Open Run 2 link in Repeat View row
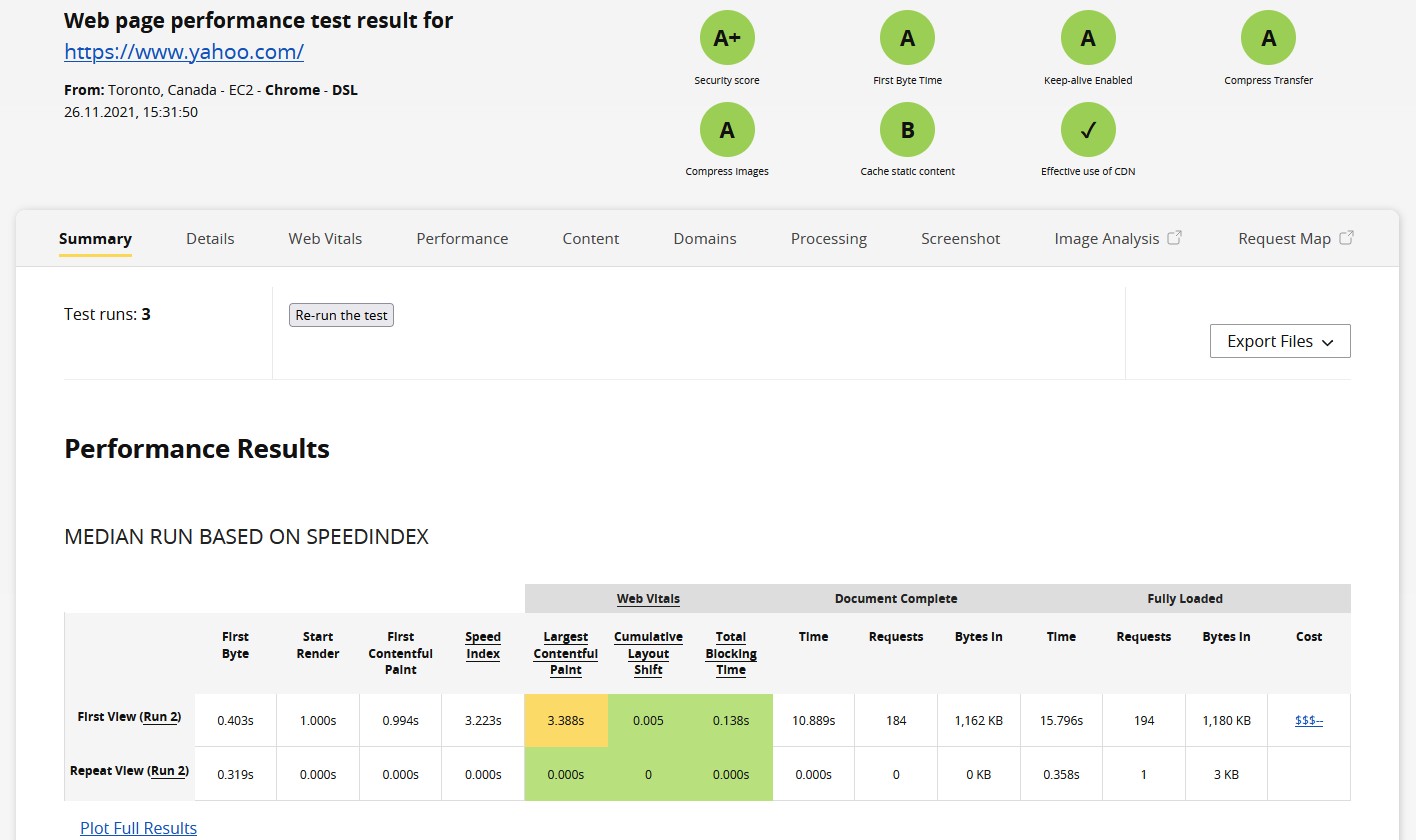The image size is (1416, 840). tap(168, 771)
